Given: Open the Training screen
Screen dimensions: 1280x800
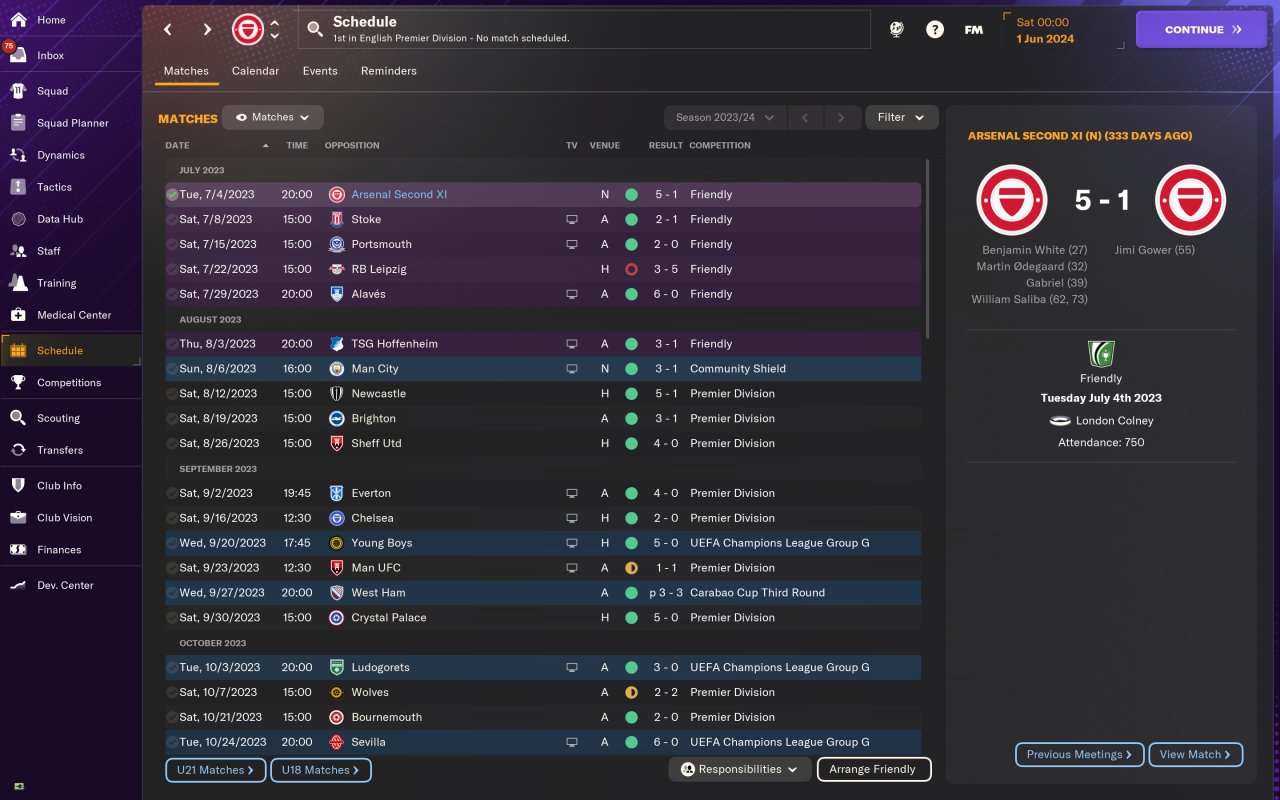Looking at the screenshot, I should click(56, 283).
